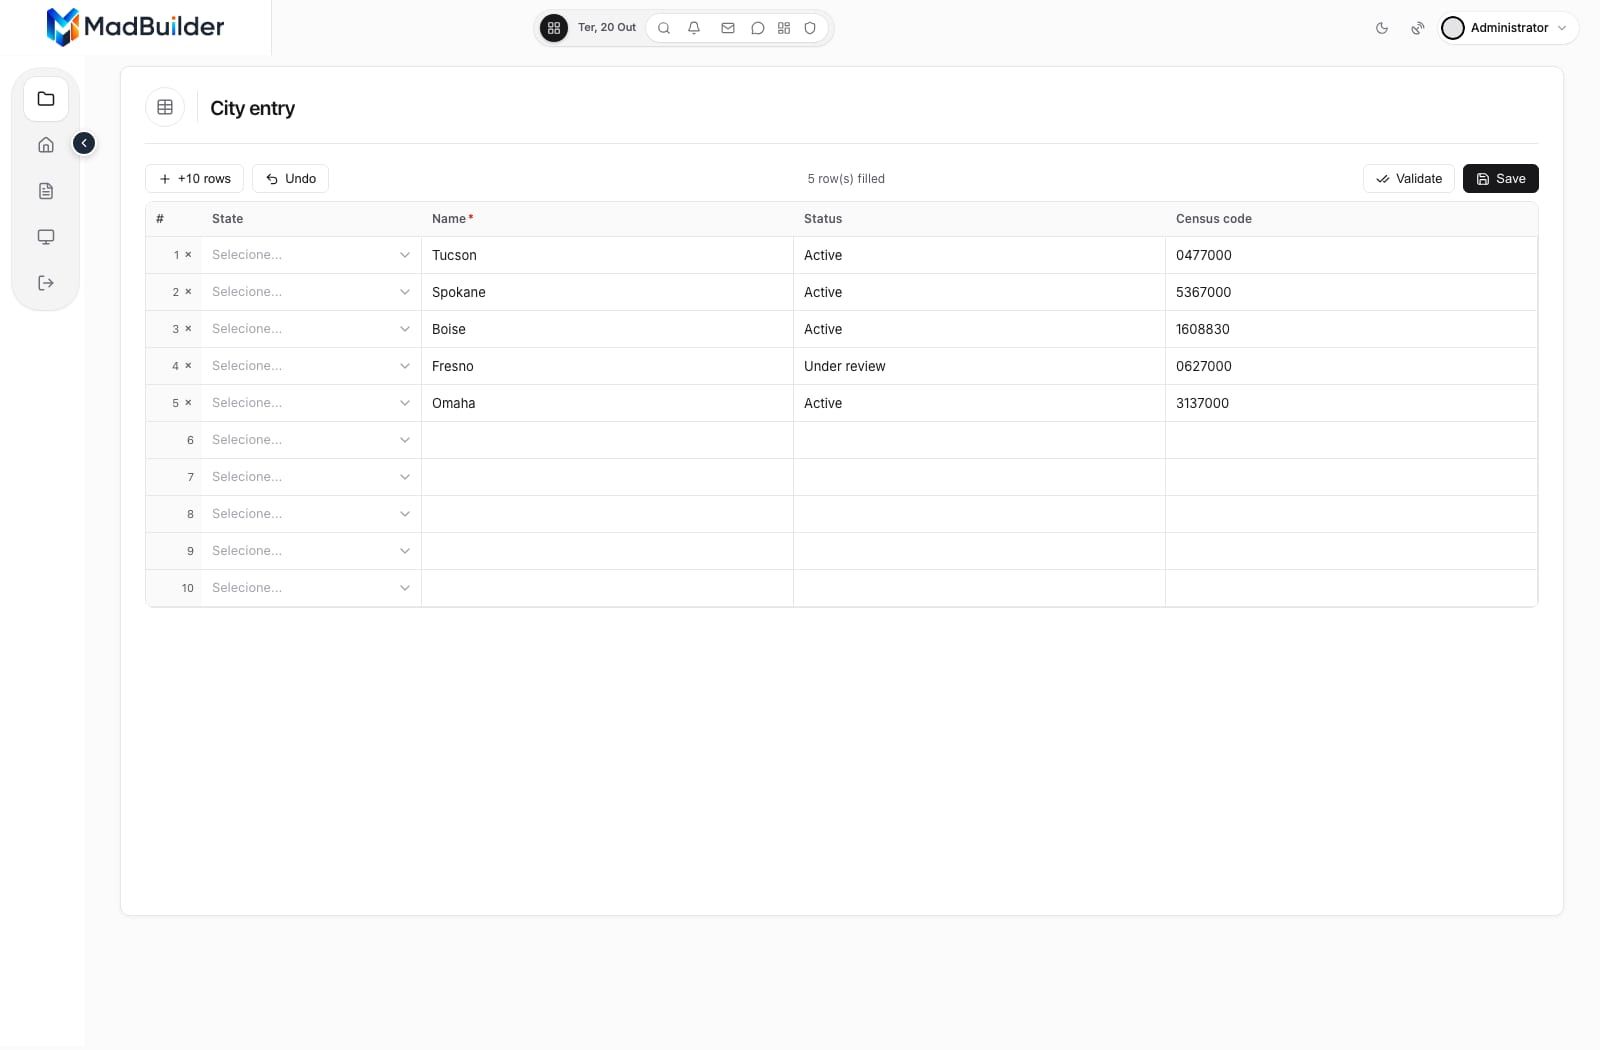The image size is (1600, 1050).
Task: Open the State dropdown in row 10
Action: (311, 588)
